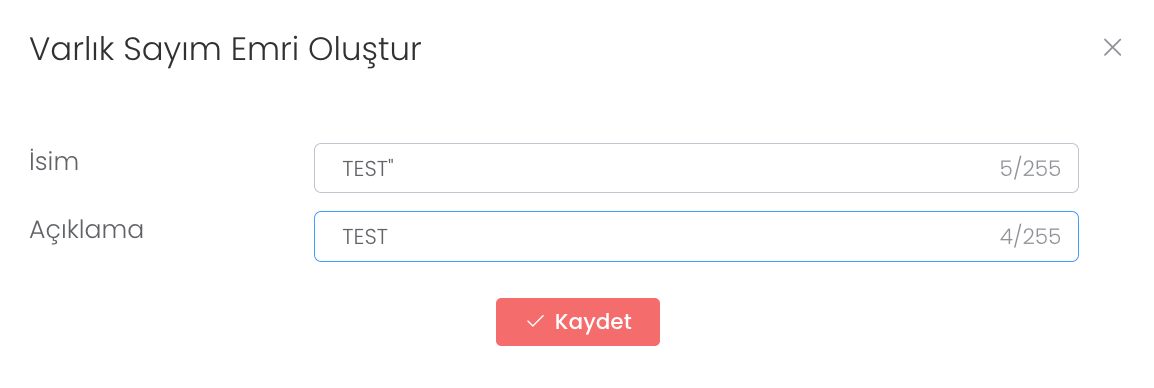This screenshot has width=1154, height=388.
Task: Click the Açıklama field label
Action: (86, 230)
